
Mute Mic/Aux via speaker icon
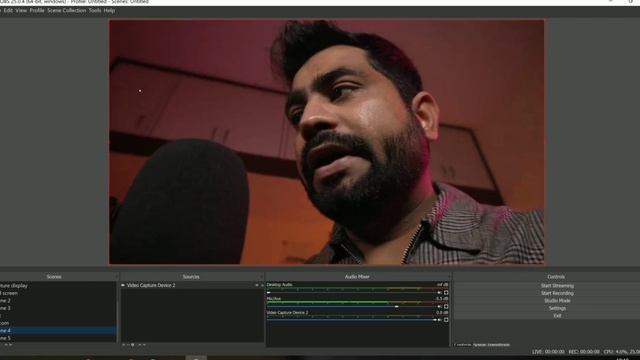click(440, 307)
